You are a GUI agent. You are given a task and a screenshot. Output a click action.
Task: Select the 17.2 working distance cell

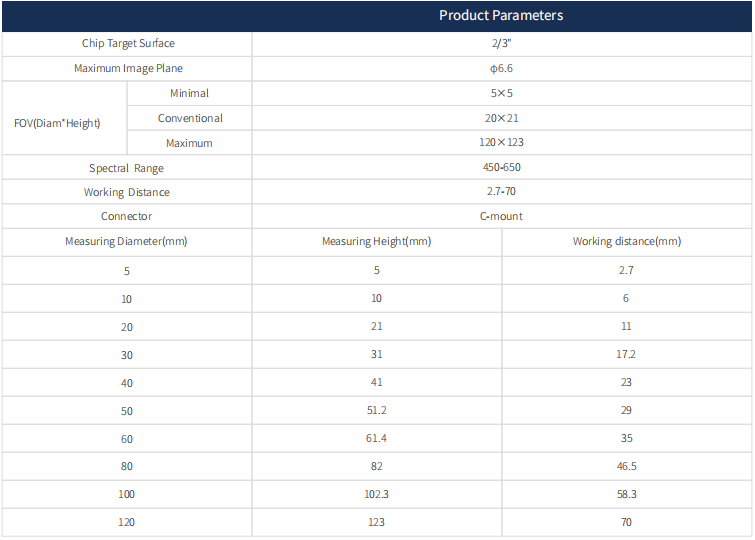(626, 354)
